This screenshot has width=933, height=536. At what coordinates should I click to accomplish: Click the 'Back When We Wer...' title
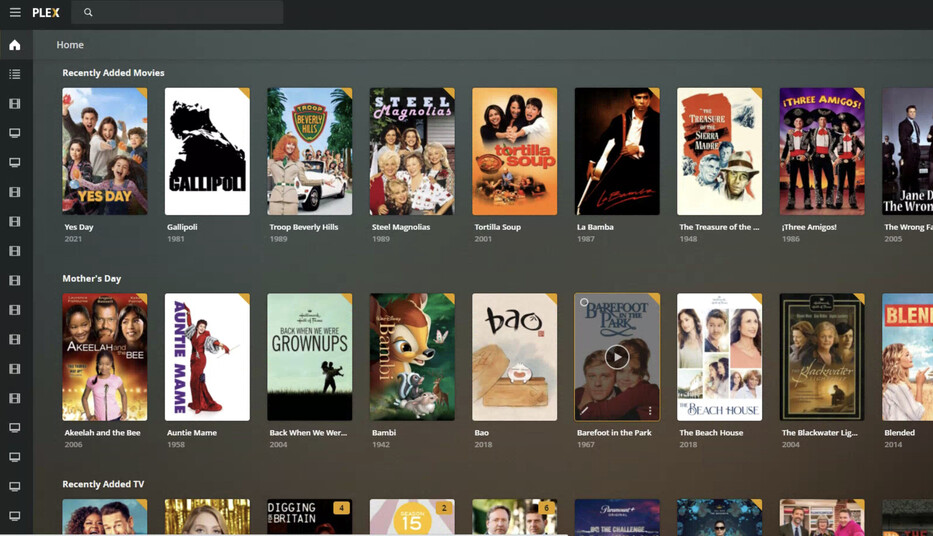pyautogui.click(x=308, y=432)
